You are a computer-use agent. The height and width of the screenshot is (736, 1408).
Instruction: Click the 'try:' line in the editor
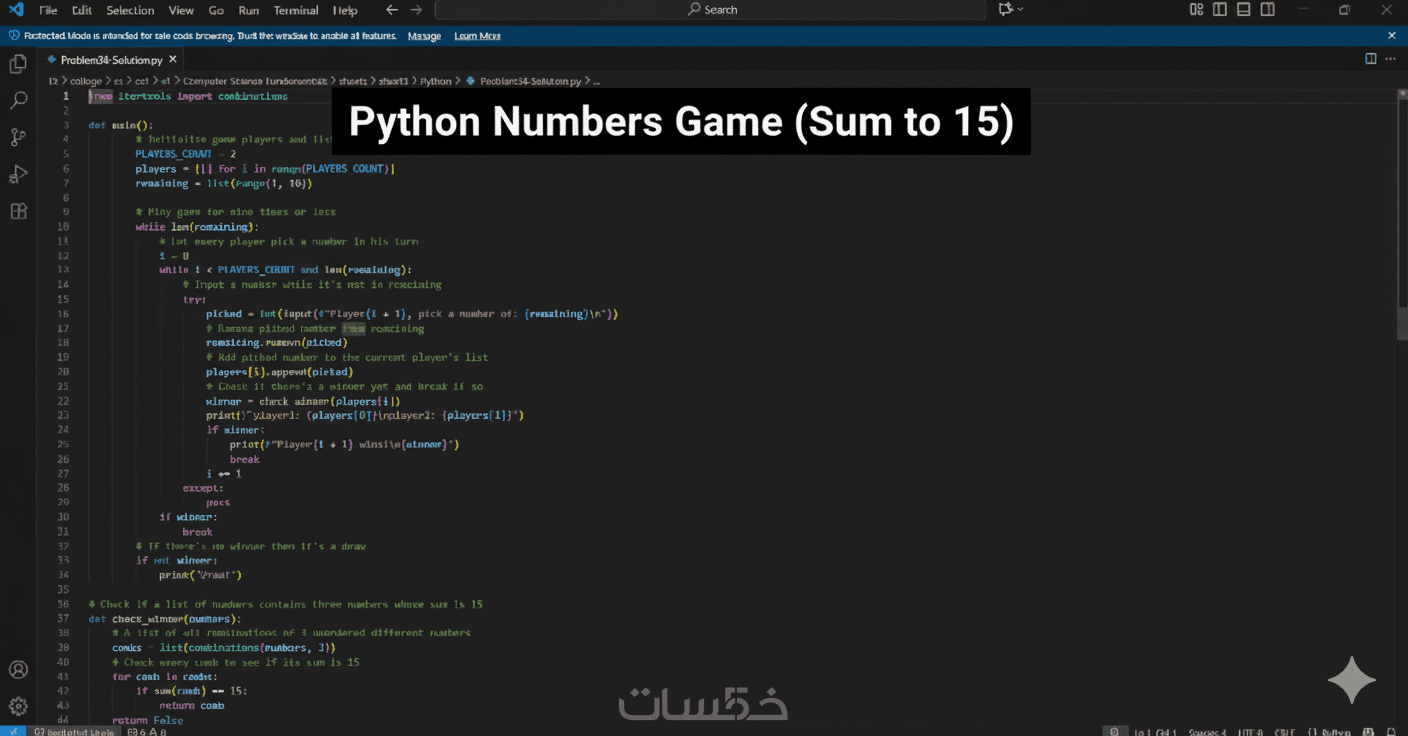pos(194,299)
